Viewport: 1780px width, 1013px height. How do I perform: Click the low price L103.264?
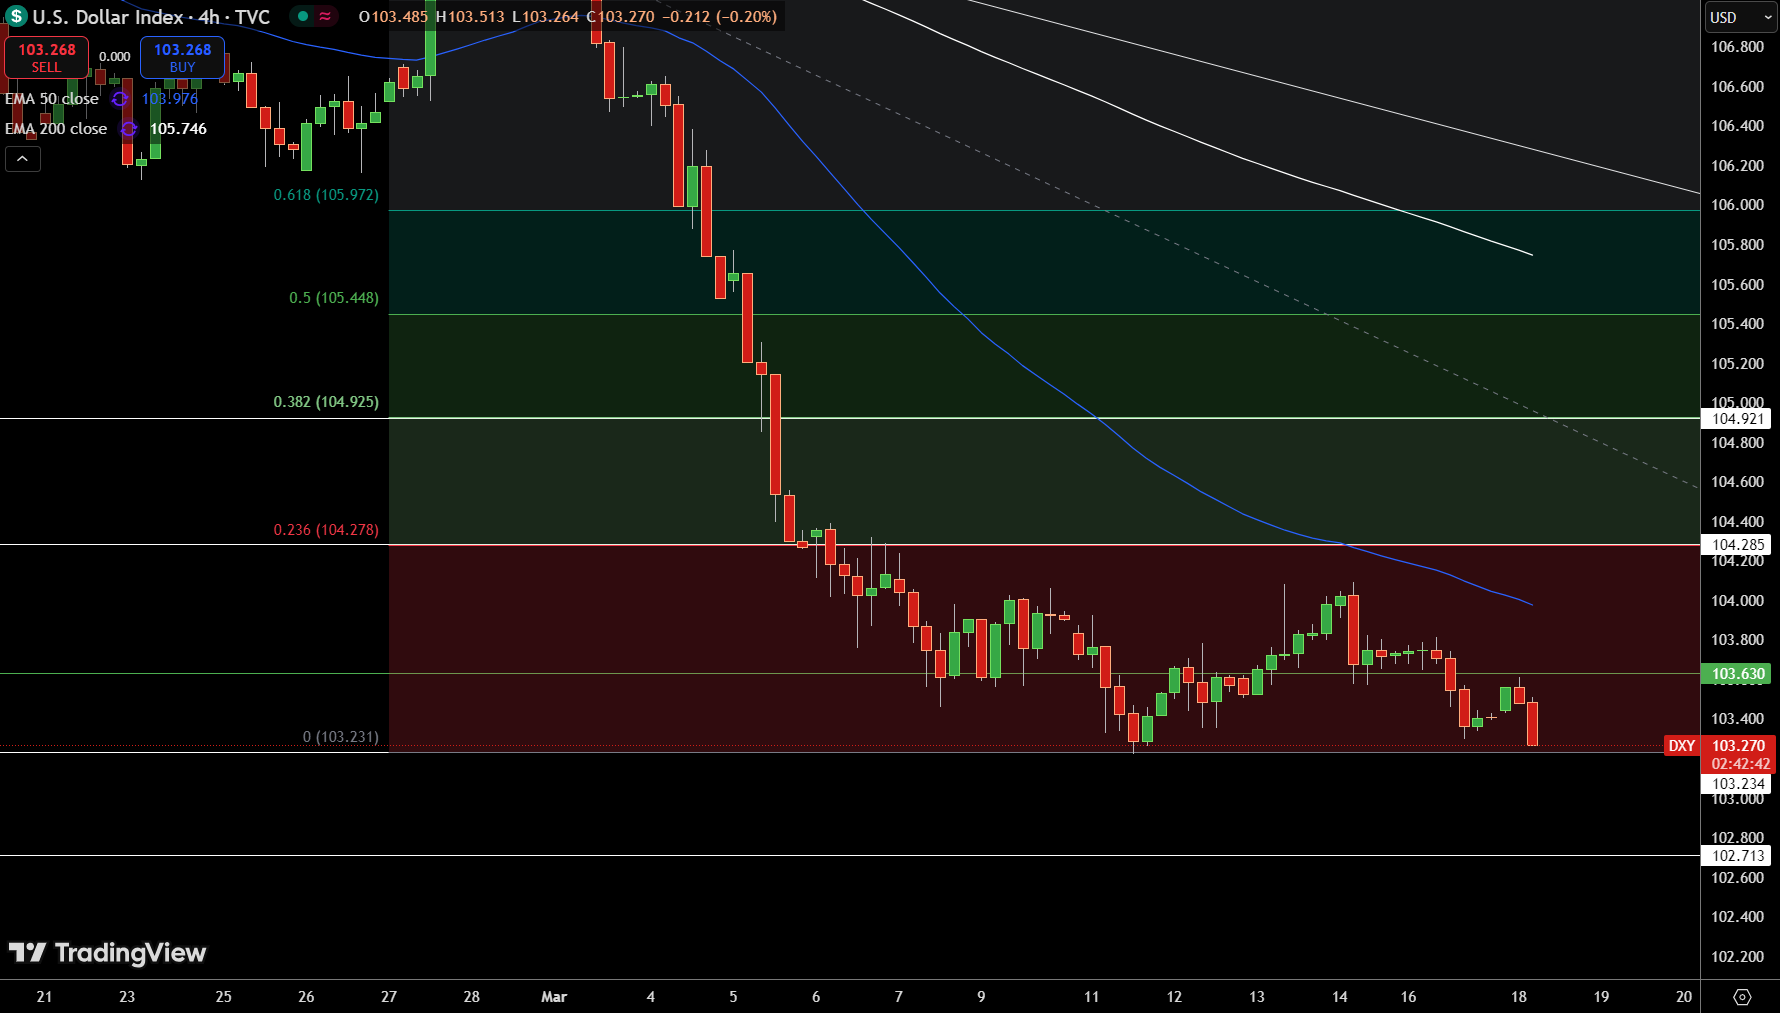coord(545,17)
